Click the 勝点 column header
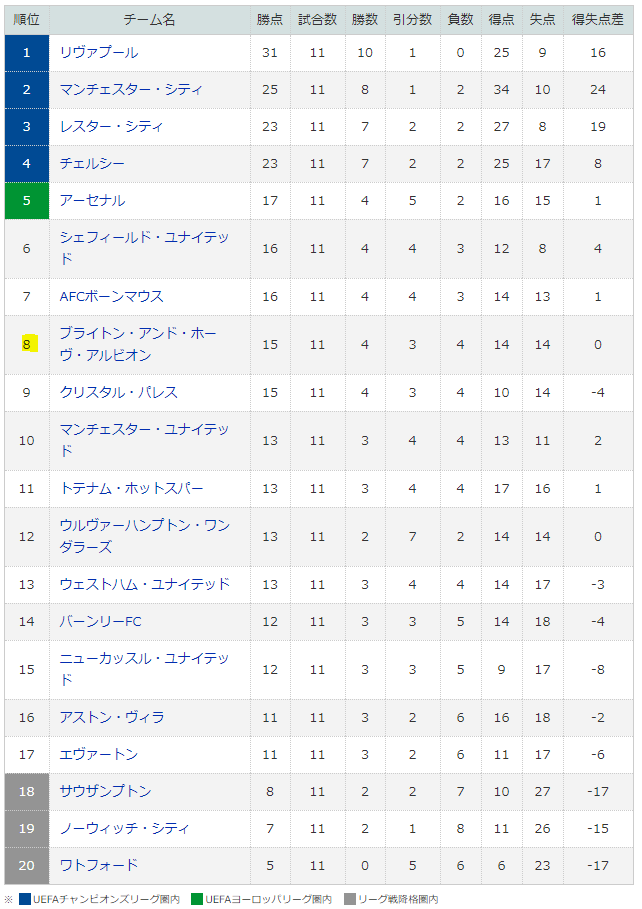This screenshot has width=642, height=909. (x=270, y=20)
